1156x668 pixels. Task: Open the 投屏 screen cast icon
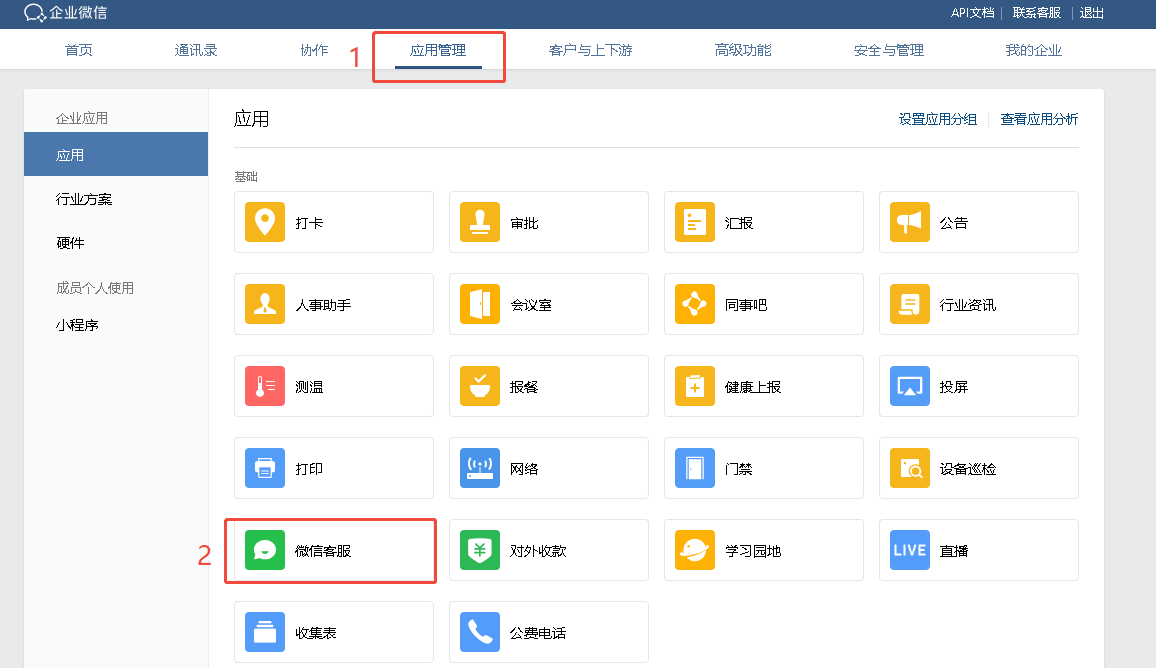coord(910,386)
